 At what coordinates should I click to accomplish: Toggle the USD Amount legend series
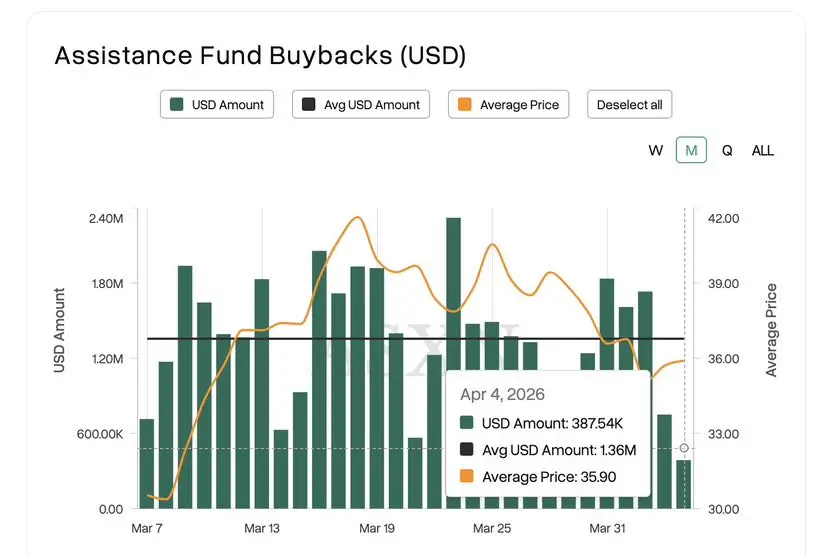click(x=217, y=105)
